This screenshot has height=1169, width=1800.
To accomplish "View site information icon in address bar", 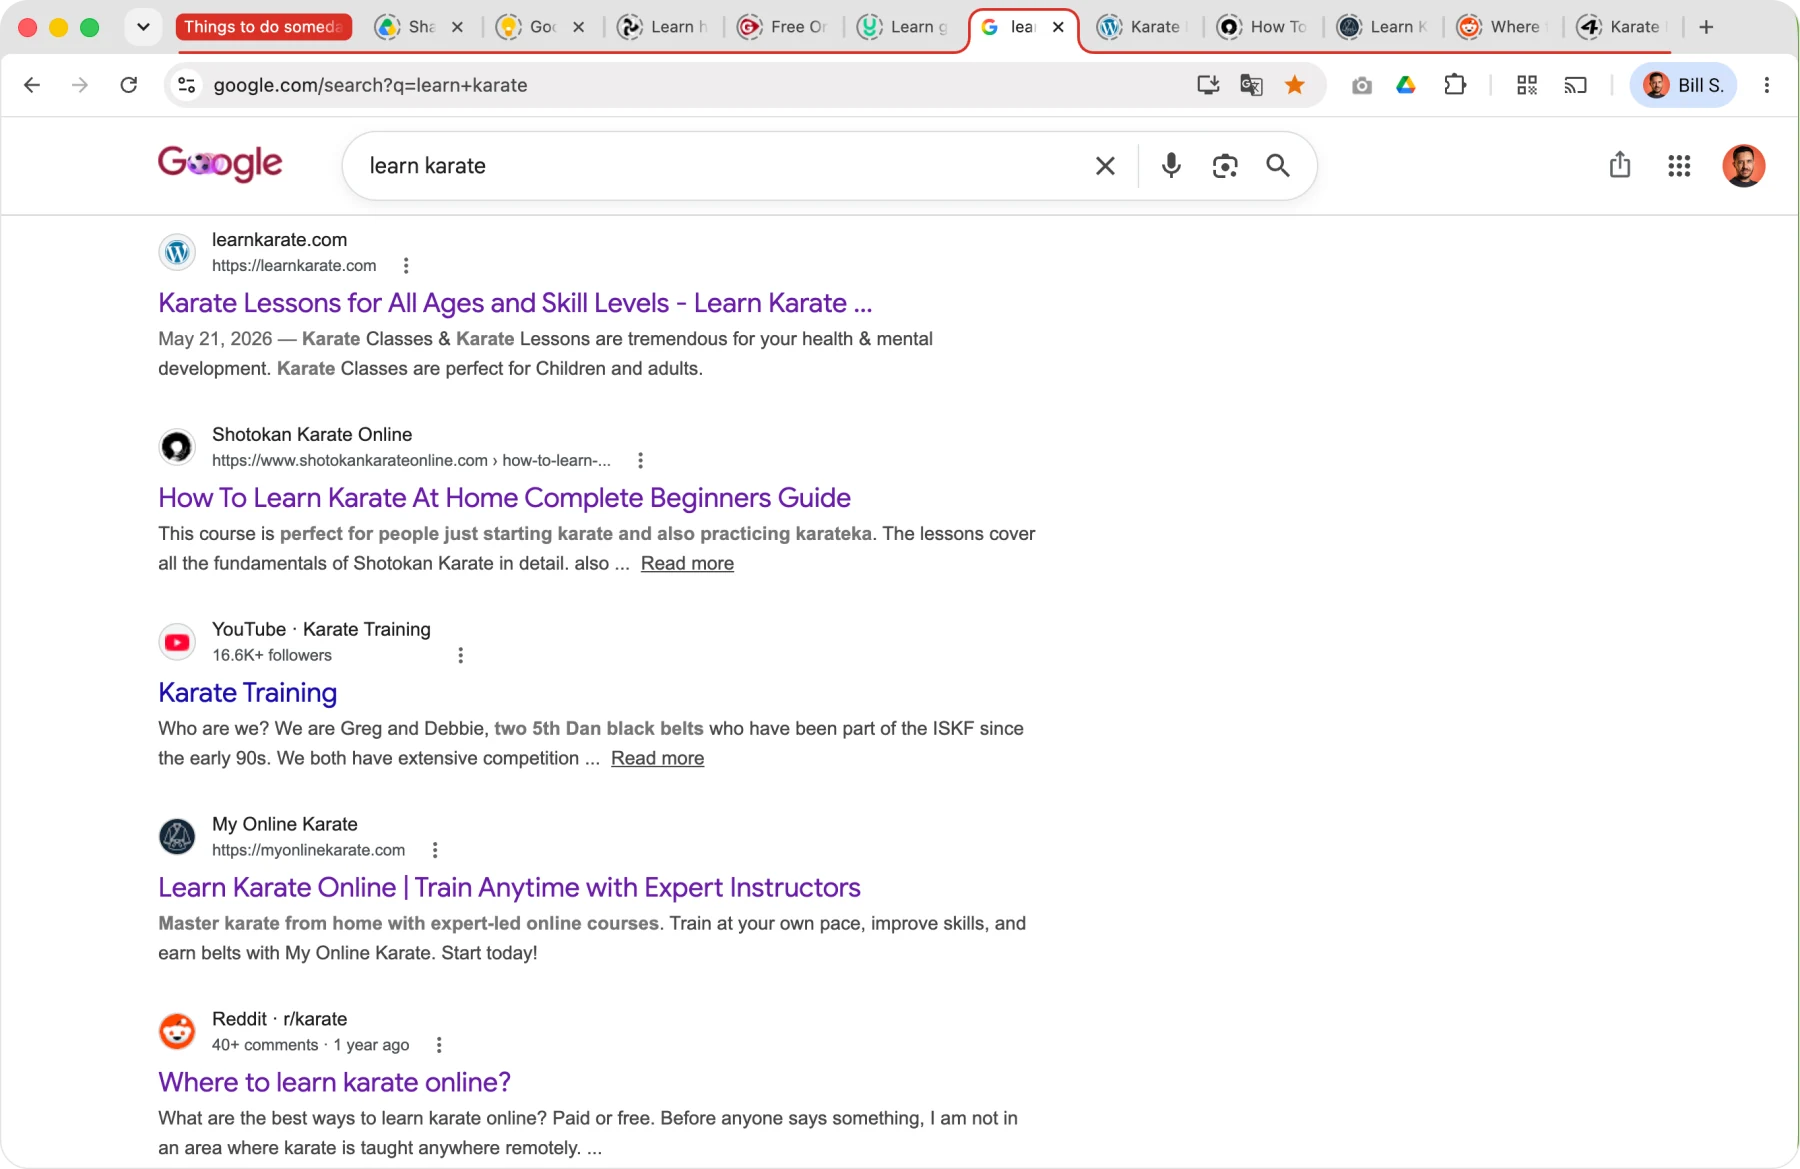I will [187, 85].
